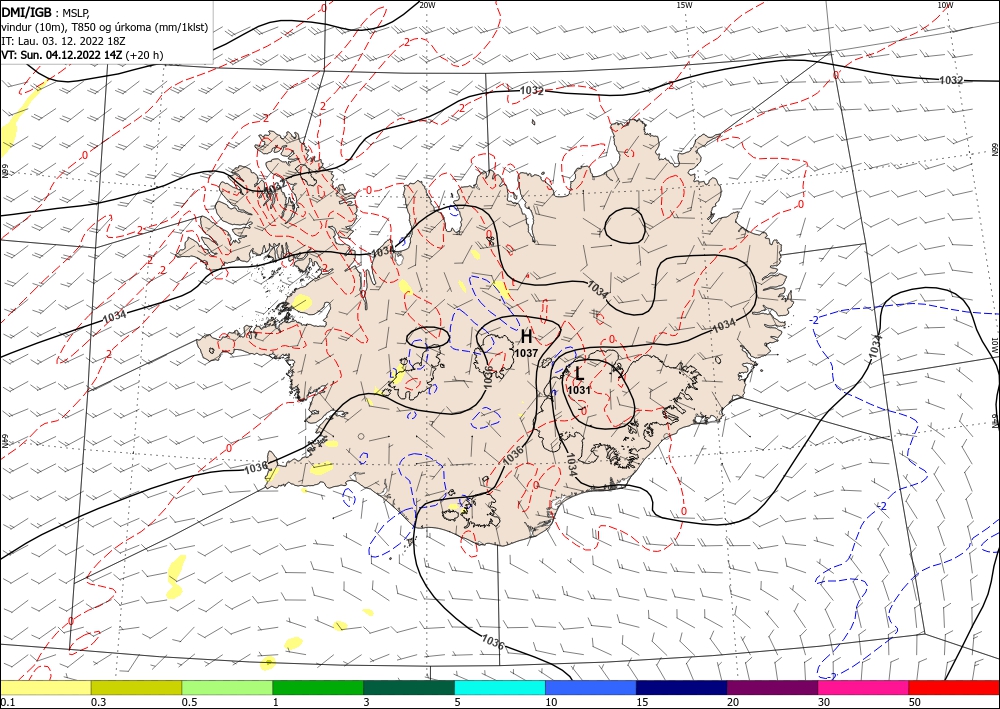Select the dark green 3–5 mm legend swatch
Viewport: 1000px width, 709px height.
tap(409, 687)
